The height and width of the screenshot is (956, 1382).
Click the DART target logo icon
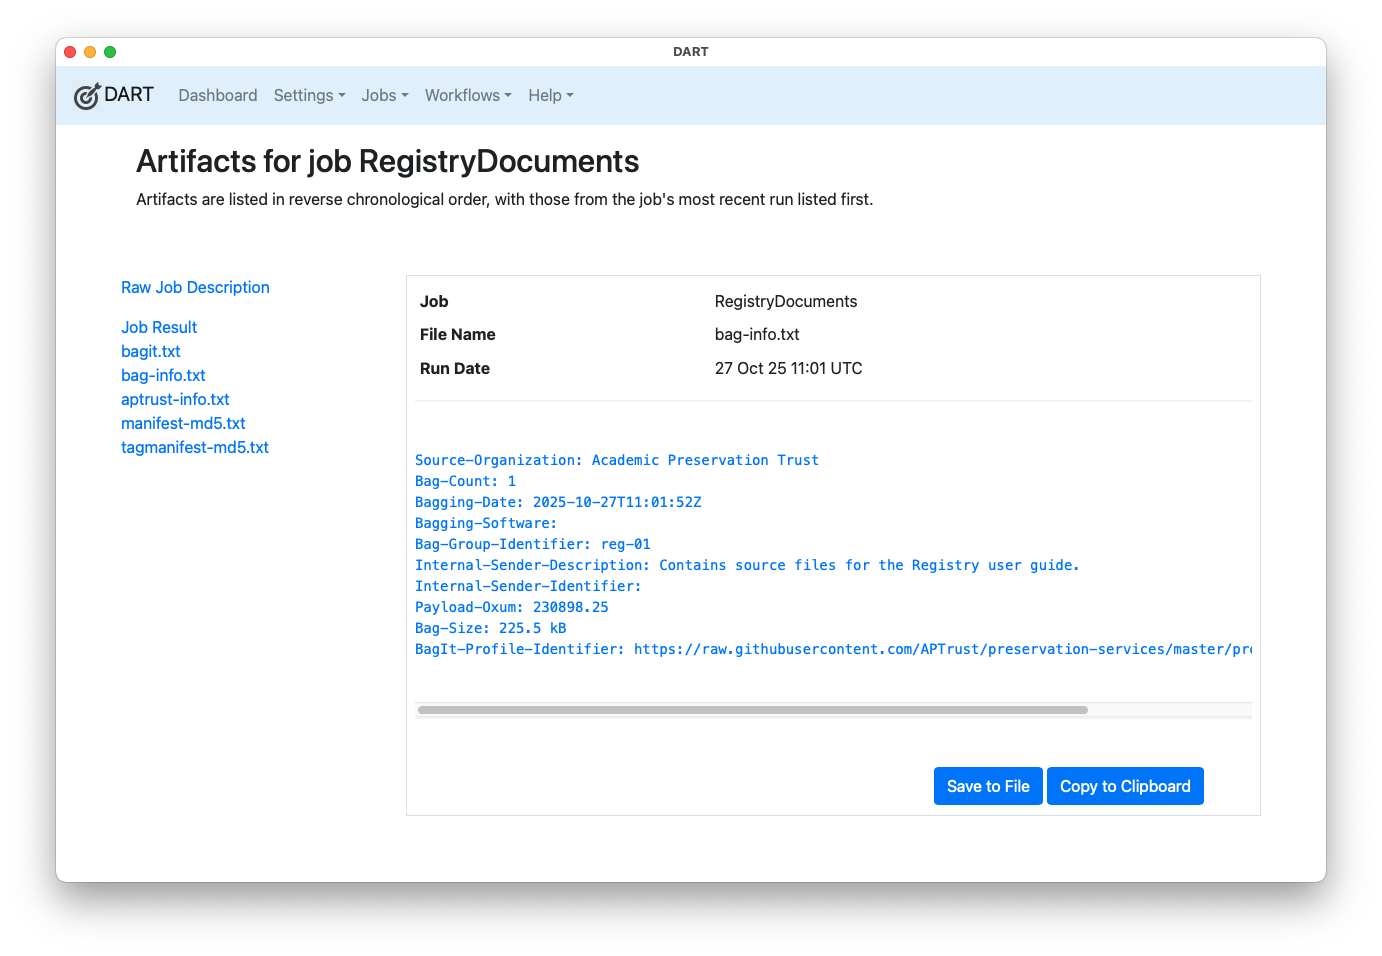pyautogui.click(x=88, y=95)
